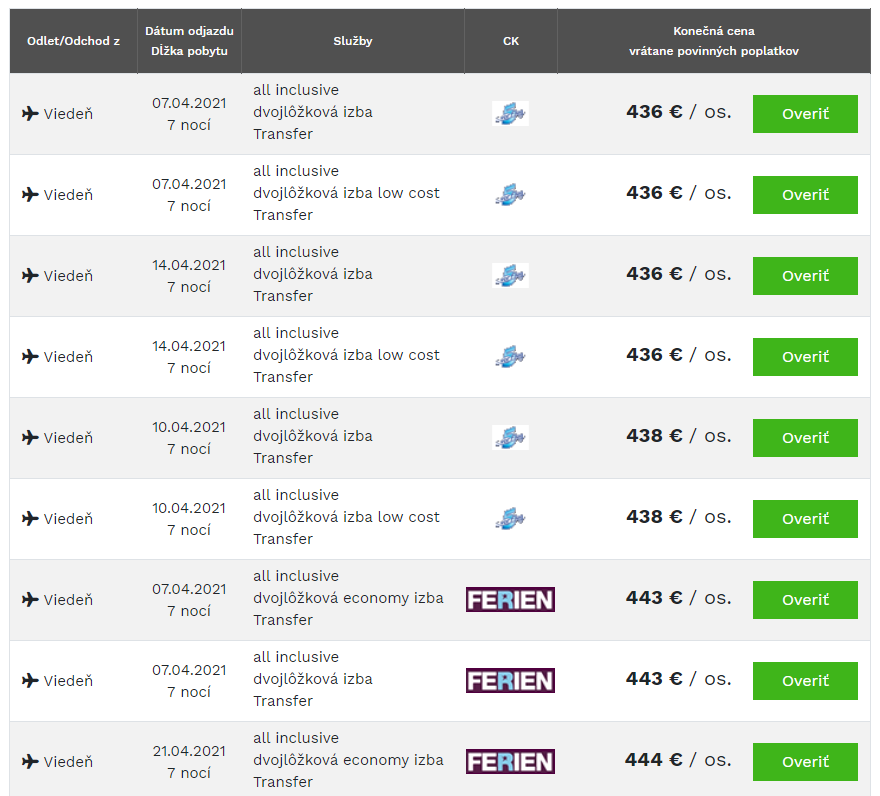Click airplane icon in 14.04.2021 low cost row

coord(30,356)
